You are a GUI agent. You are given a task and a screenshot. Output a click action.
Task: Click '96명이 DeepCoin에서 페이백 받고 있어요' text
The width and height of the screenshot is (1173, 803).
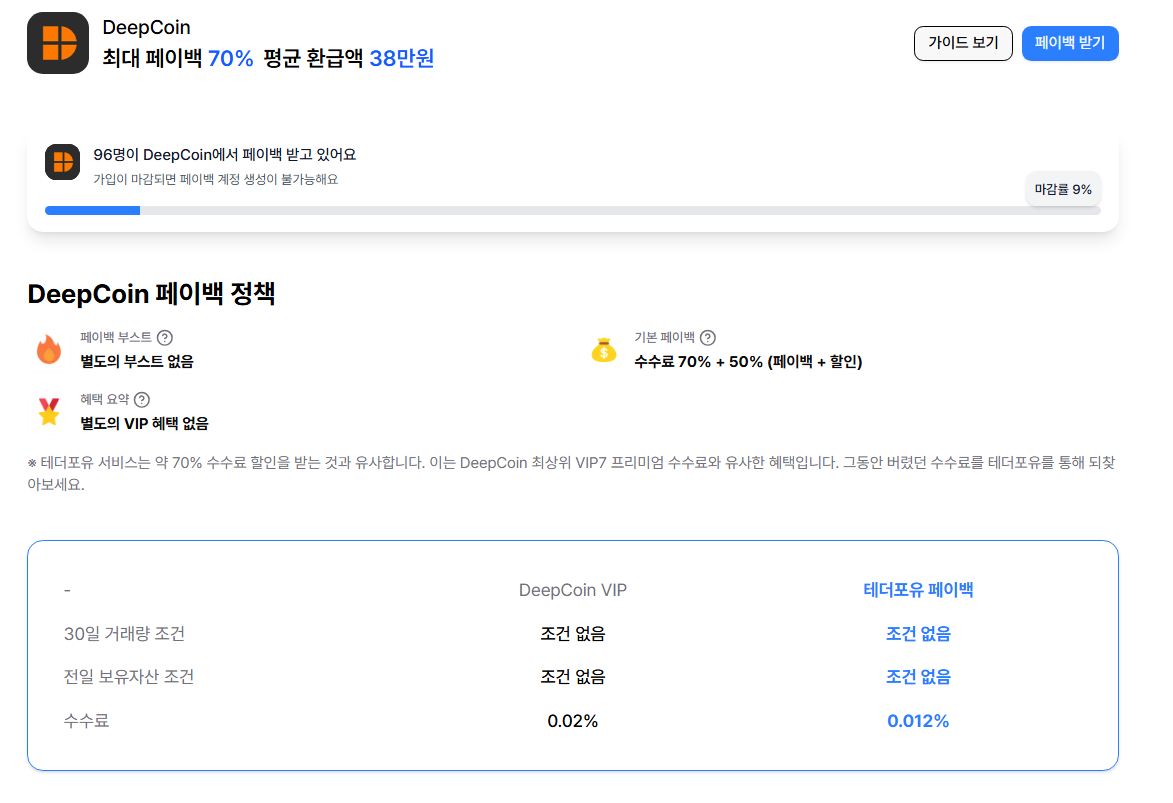click(224, 155)
